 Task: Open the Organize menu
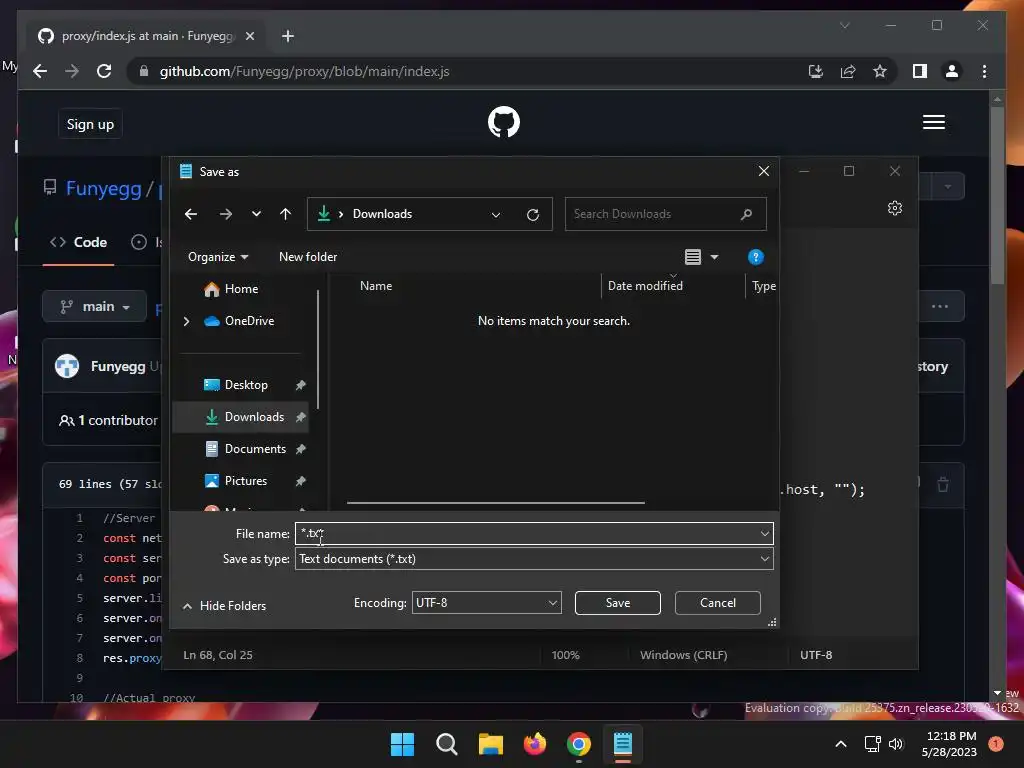point(217,257)
